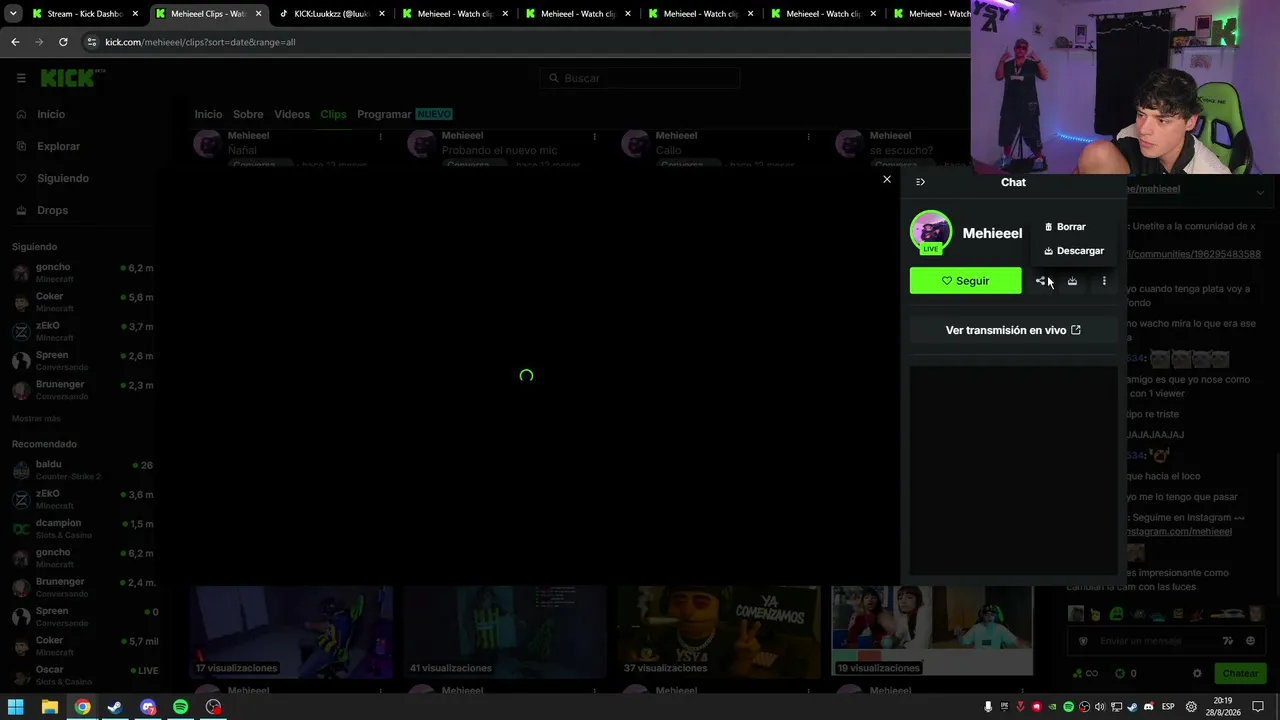Viewport: 1280px width, 720px height.
Task: Open the Programar channel tab
Action: coord(384,114)
